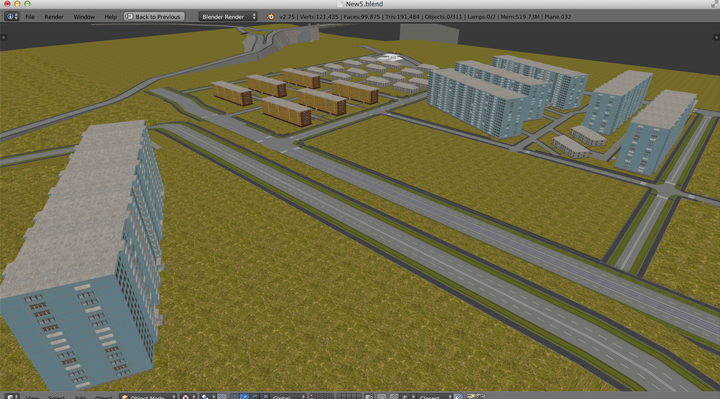Open the Object Mode dropdown
The width and height of the screenshot is (720, 399).
click(148, 396)
